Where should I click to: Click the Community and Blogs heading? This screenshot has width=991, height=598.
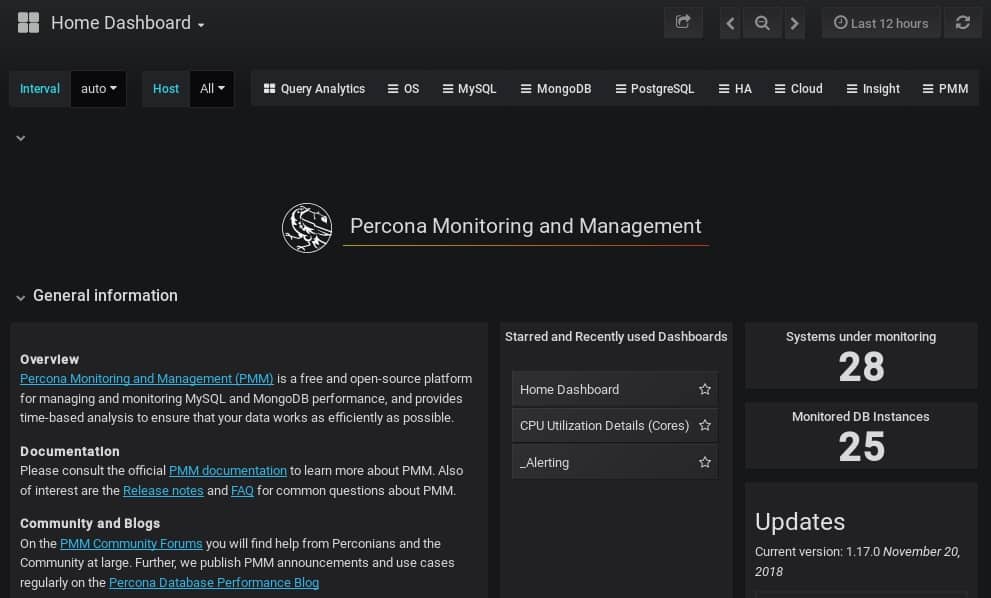(x=90, y=523)
